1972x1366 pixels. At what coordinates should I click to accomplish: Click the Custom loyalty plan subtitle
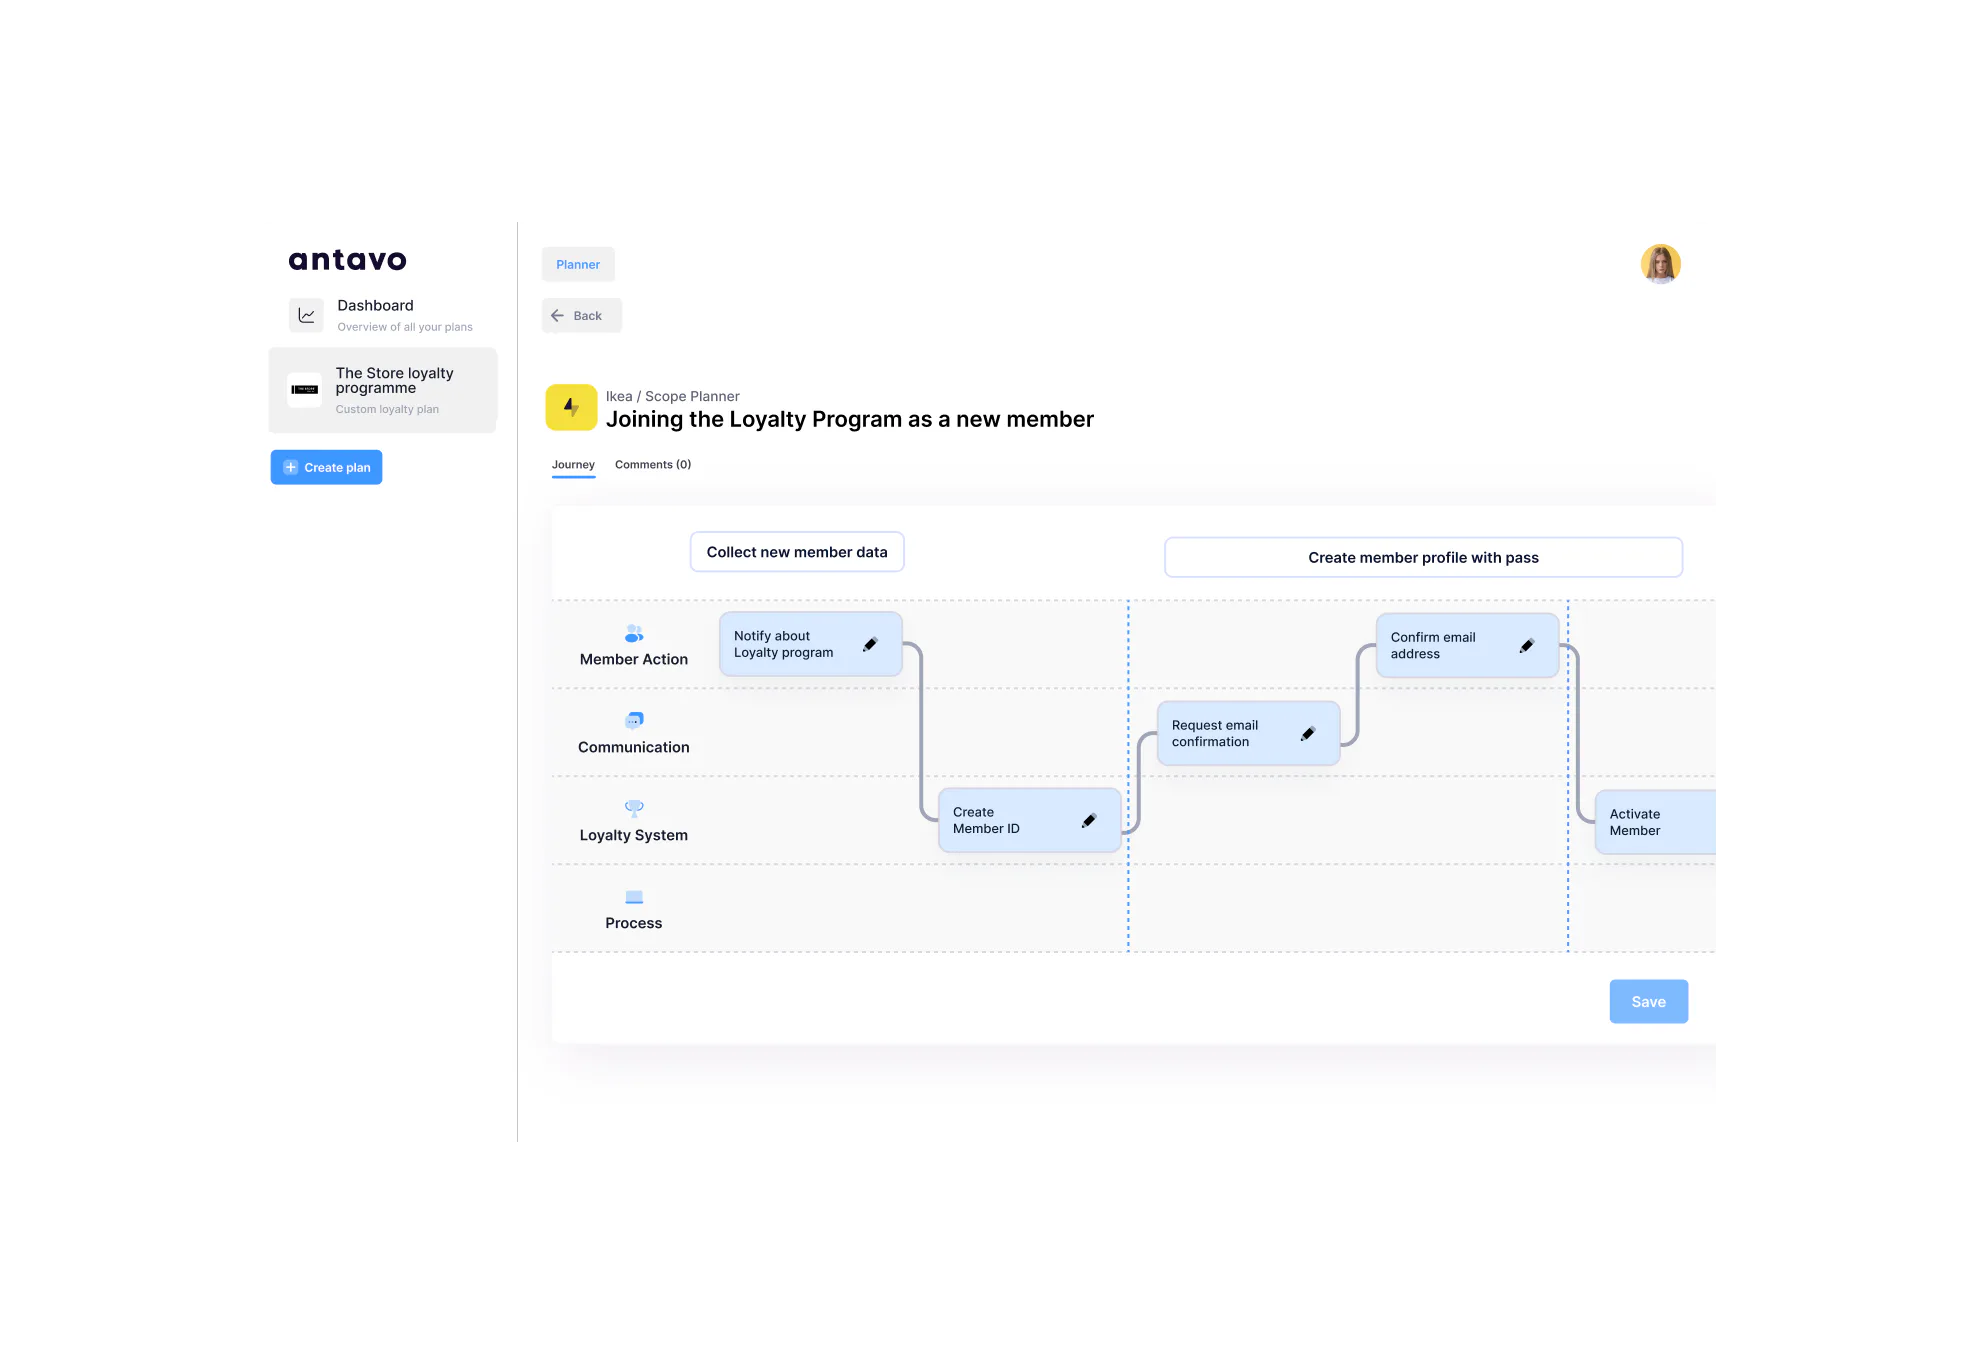tap(387, 409)
